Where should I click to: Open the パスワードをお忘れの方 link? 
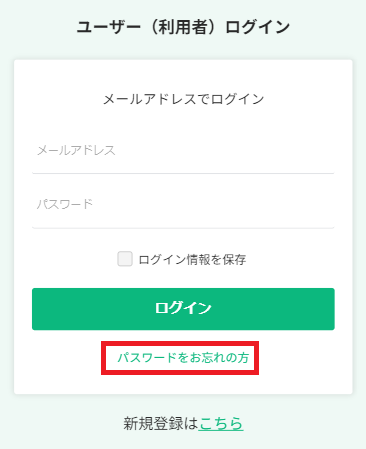pos(183,358)
